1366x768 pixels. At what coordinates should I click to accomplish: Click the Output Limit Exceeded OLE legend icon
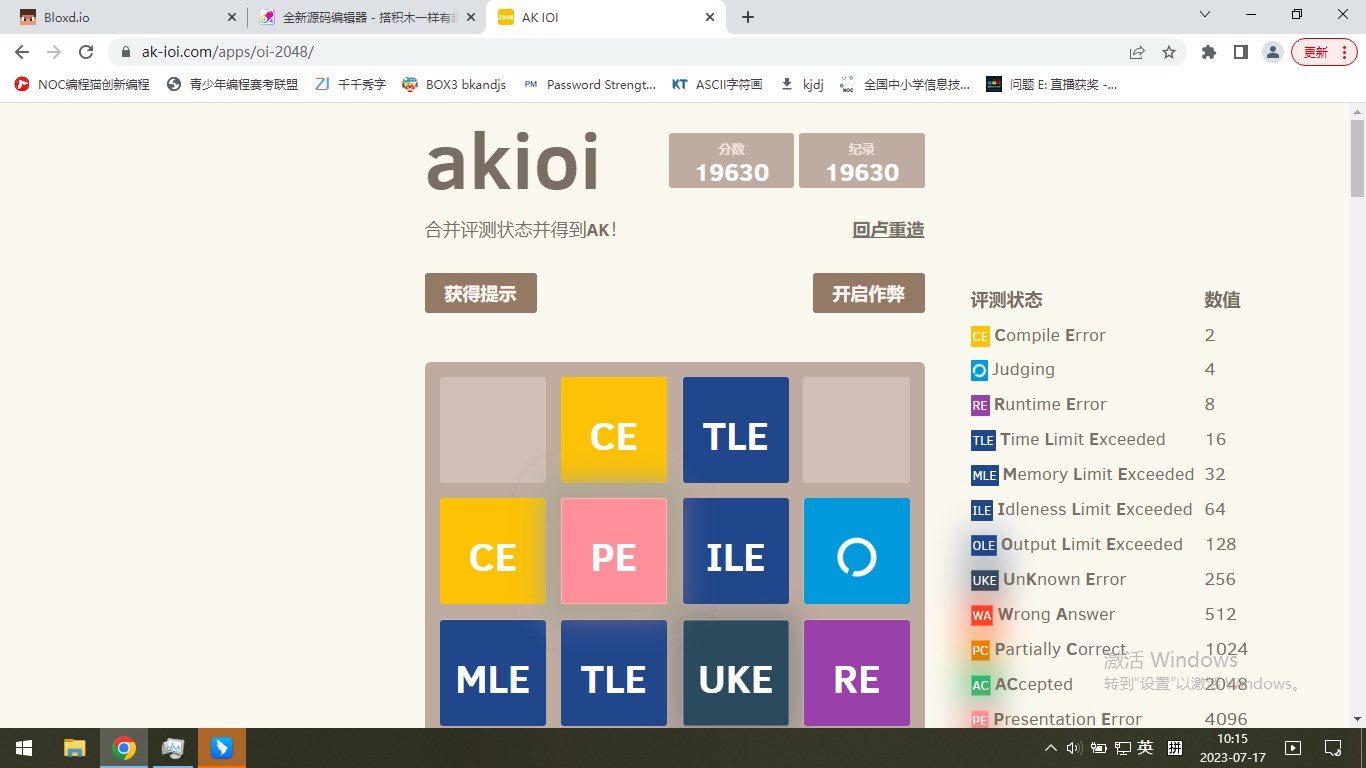tap(984, 545)
